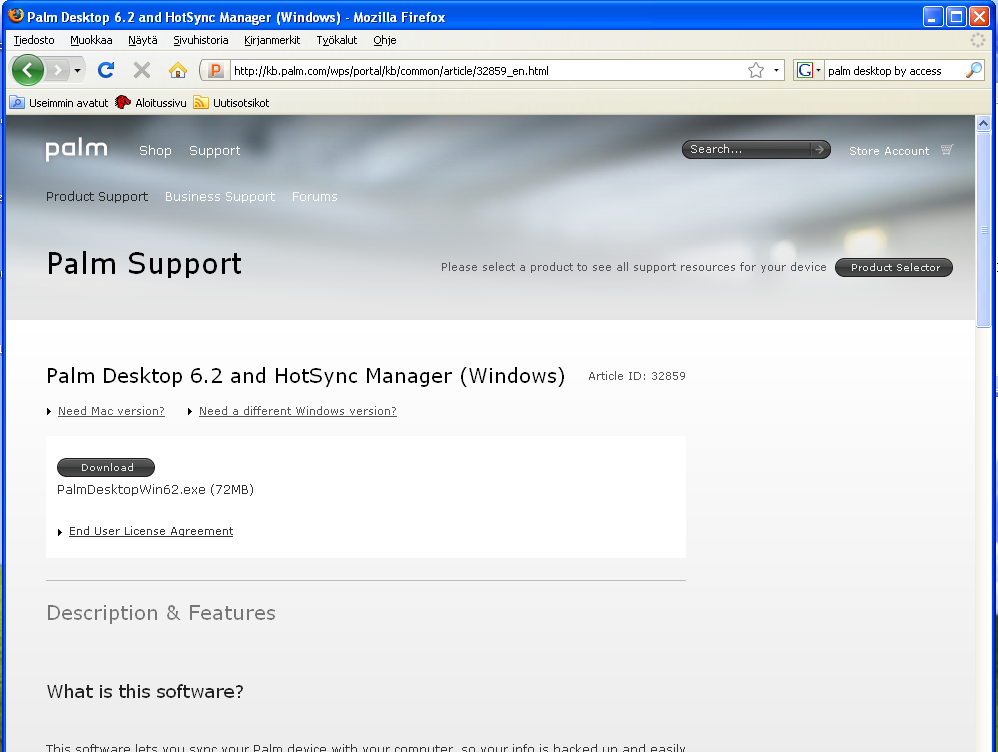
Task: Click the 'What is this software?' heading
Action: point(145,692)
